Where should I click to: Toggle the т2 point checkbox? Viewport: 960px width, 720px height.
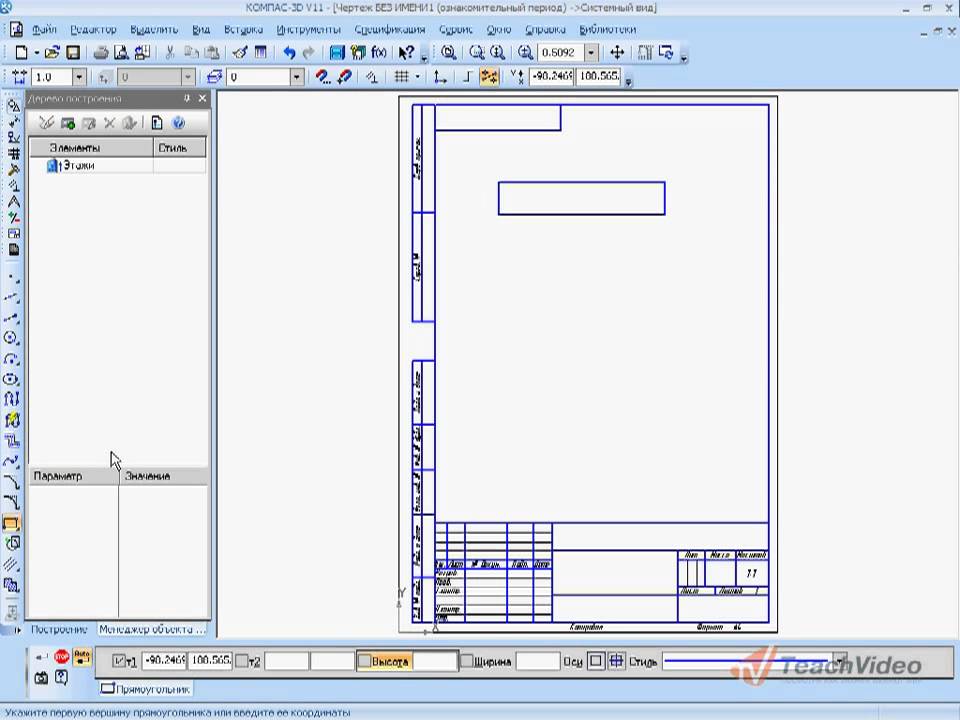point(241,662)
